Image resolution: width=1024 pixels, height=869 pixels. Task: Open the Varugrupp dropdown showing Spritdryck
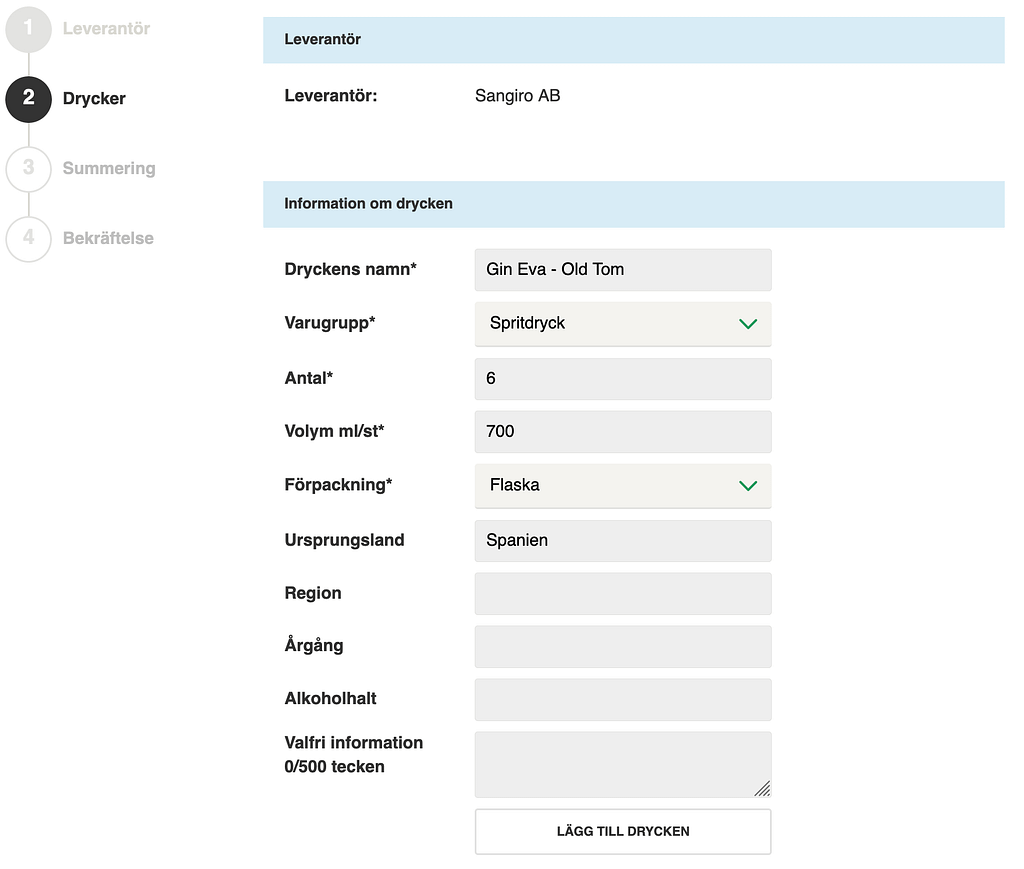(622, 324)
